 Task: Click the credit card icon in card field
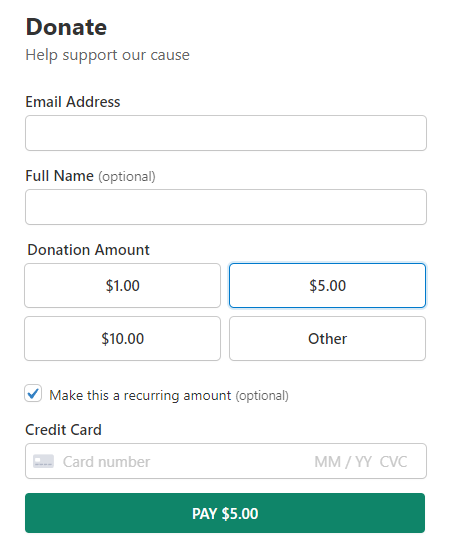(x=43, y=461)
